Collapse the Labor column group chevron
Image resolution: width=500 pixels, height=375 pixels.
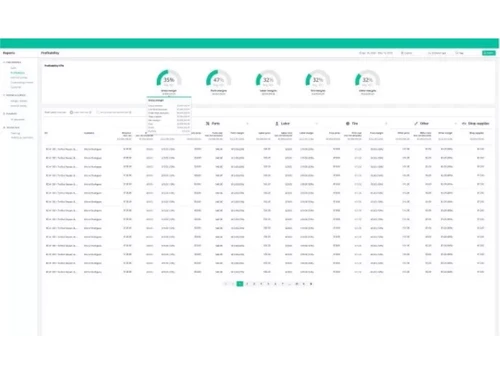coord(317,124)
